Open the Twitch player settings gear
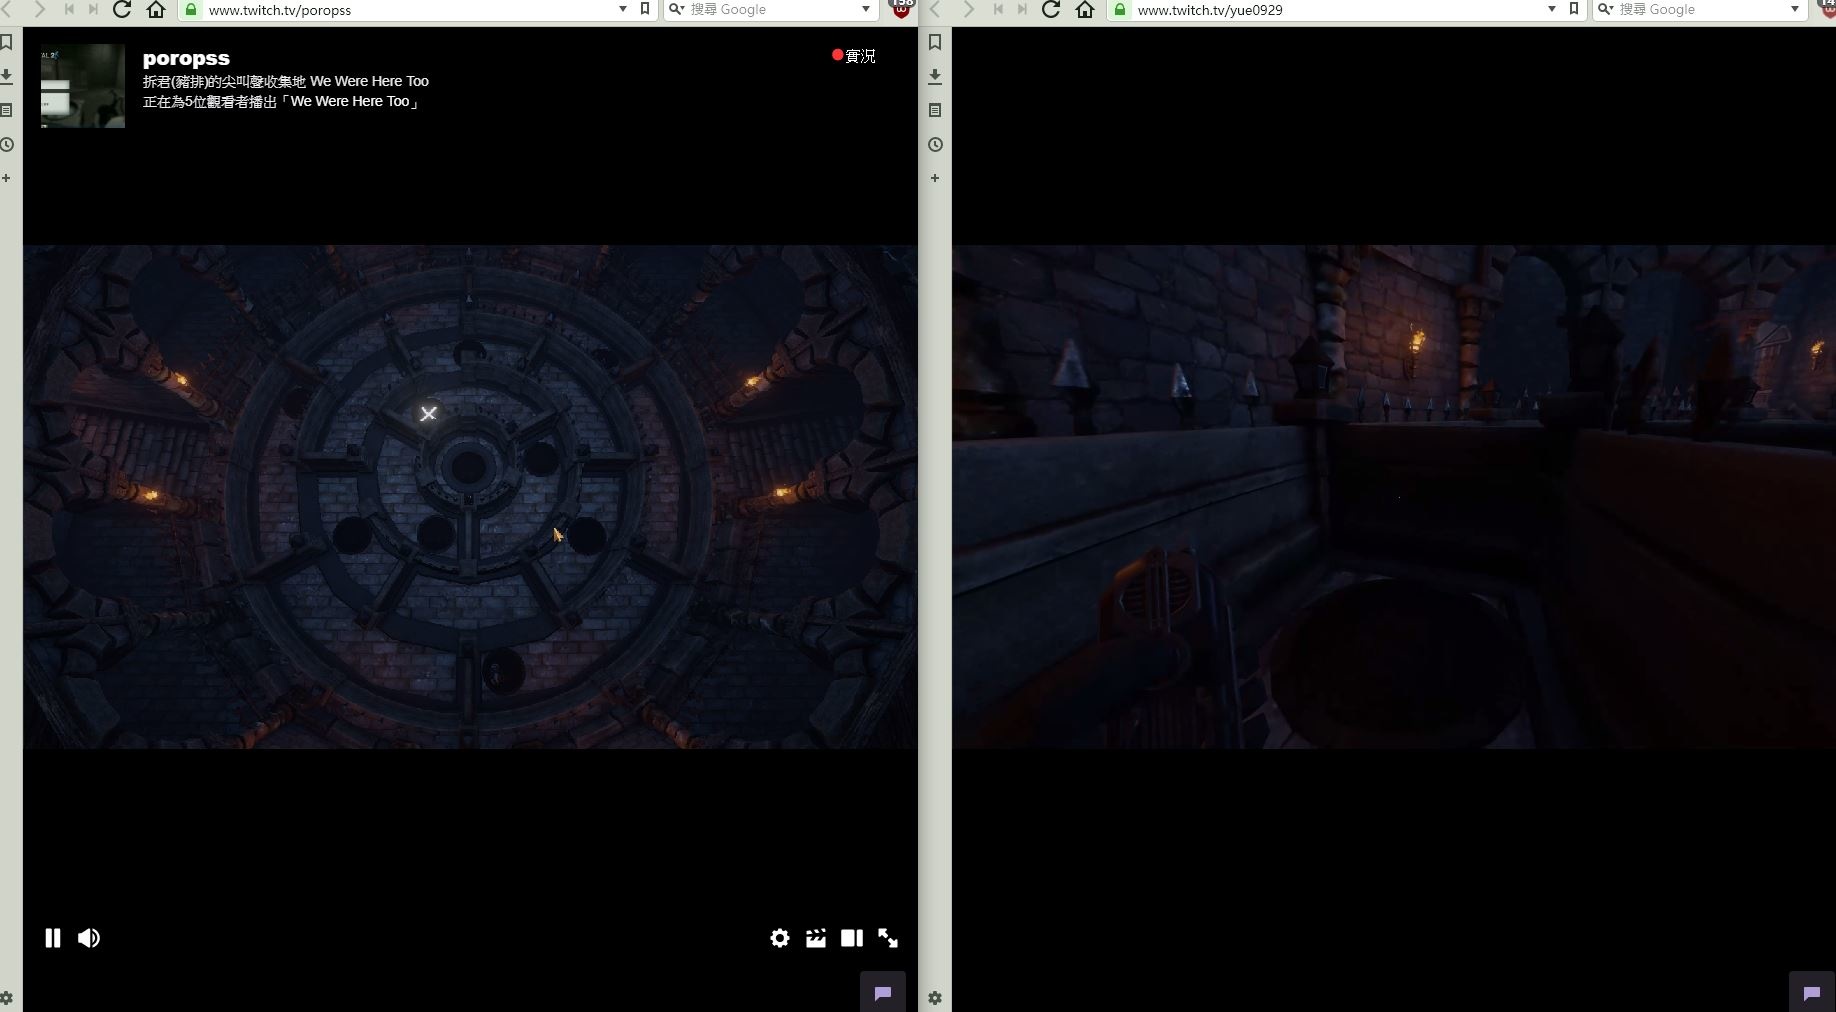Image resolution: width=1836 pixels, height=1012 pixels. pos(780,938)
